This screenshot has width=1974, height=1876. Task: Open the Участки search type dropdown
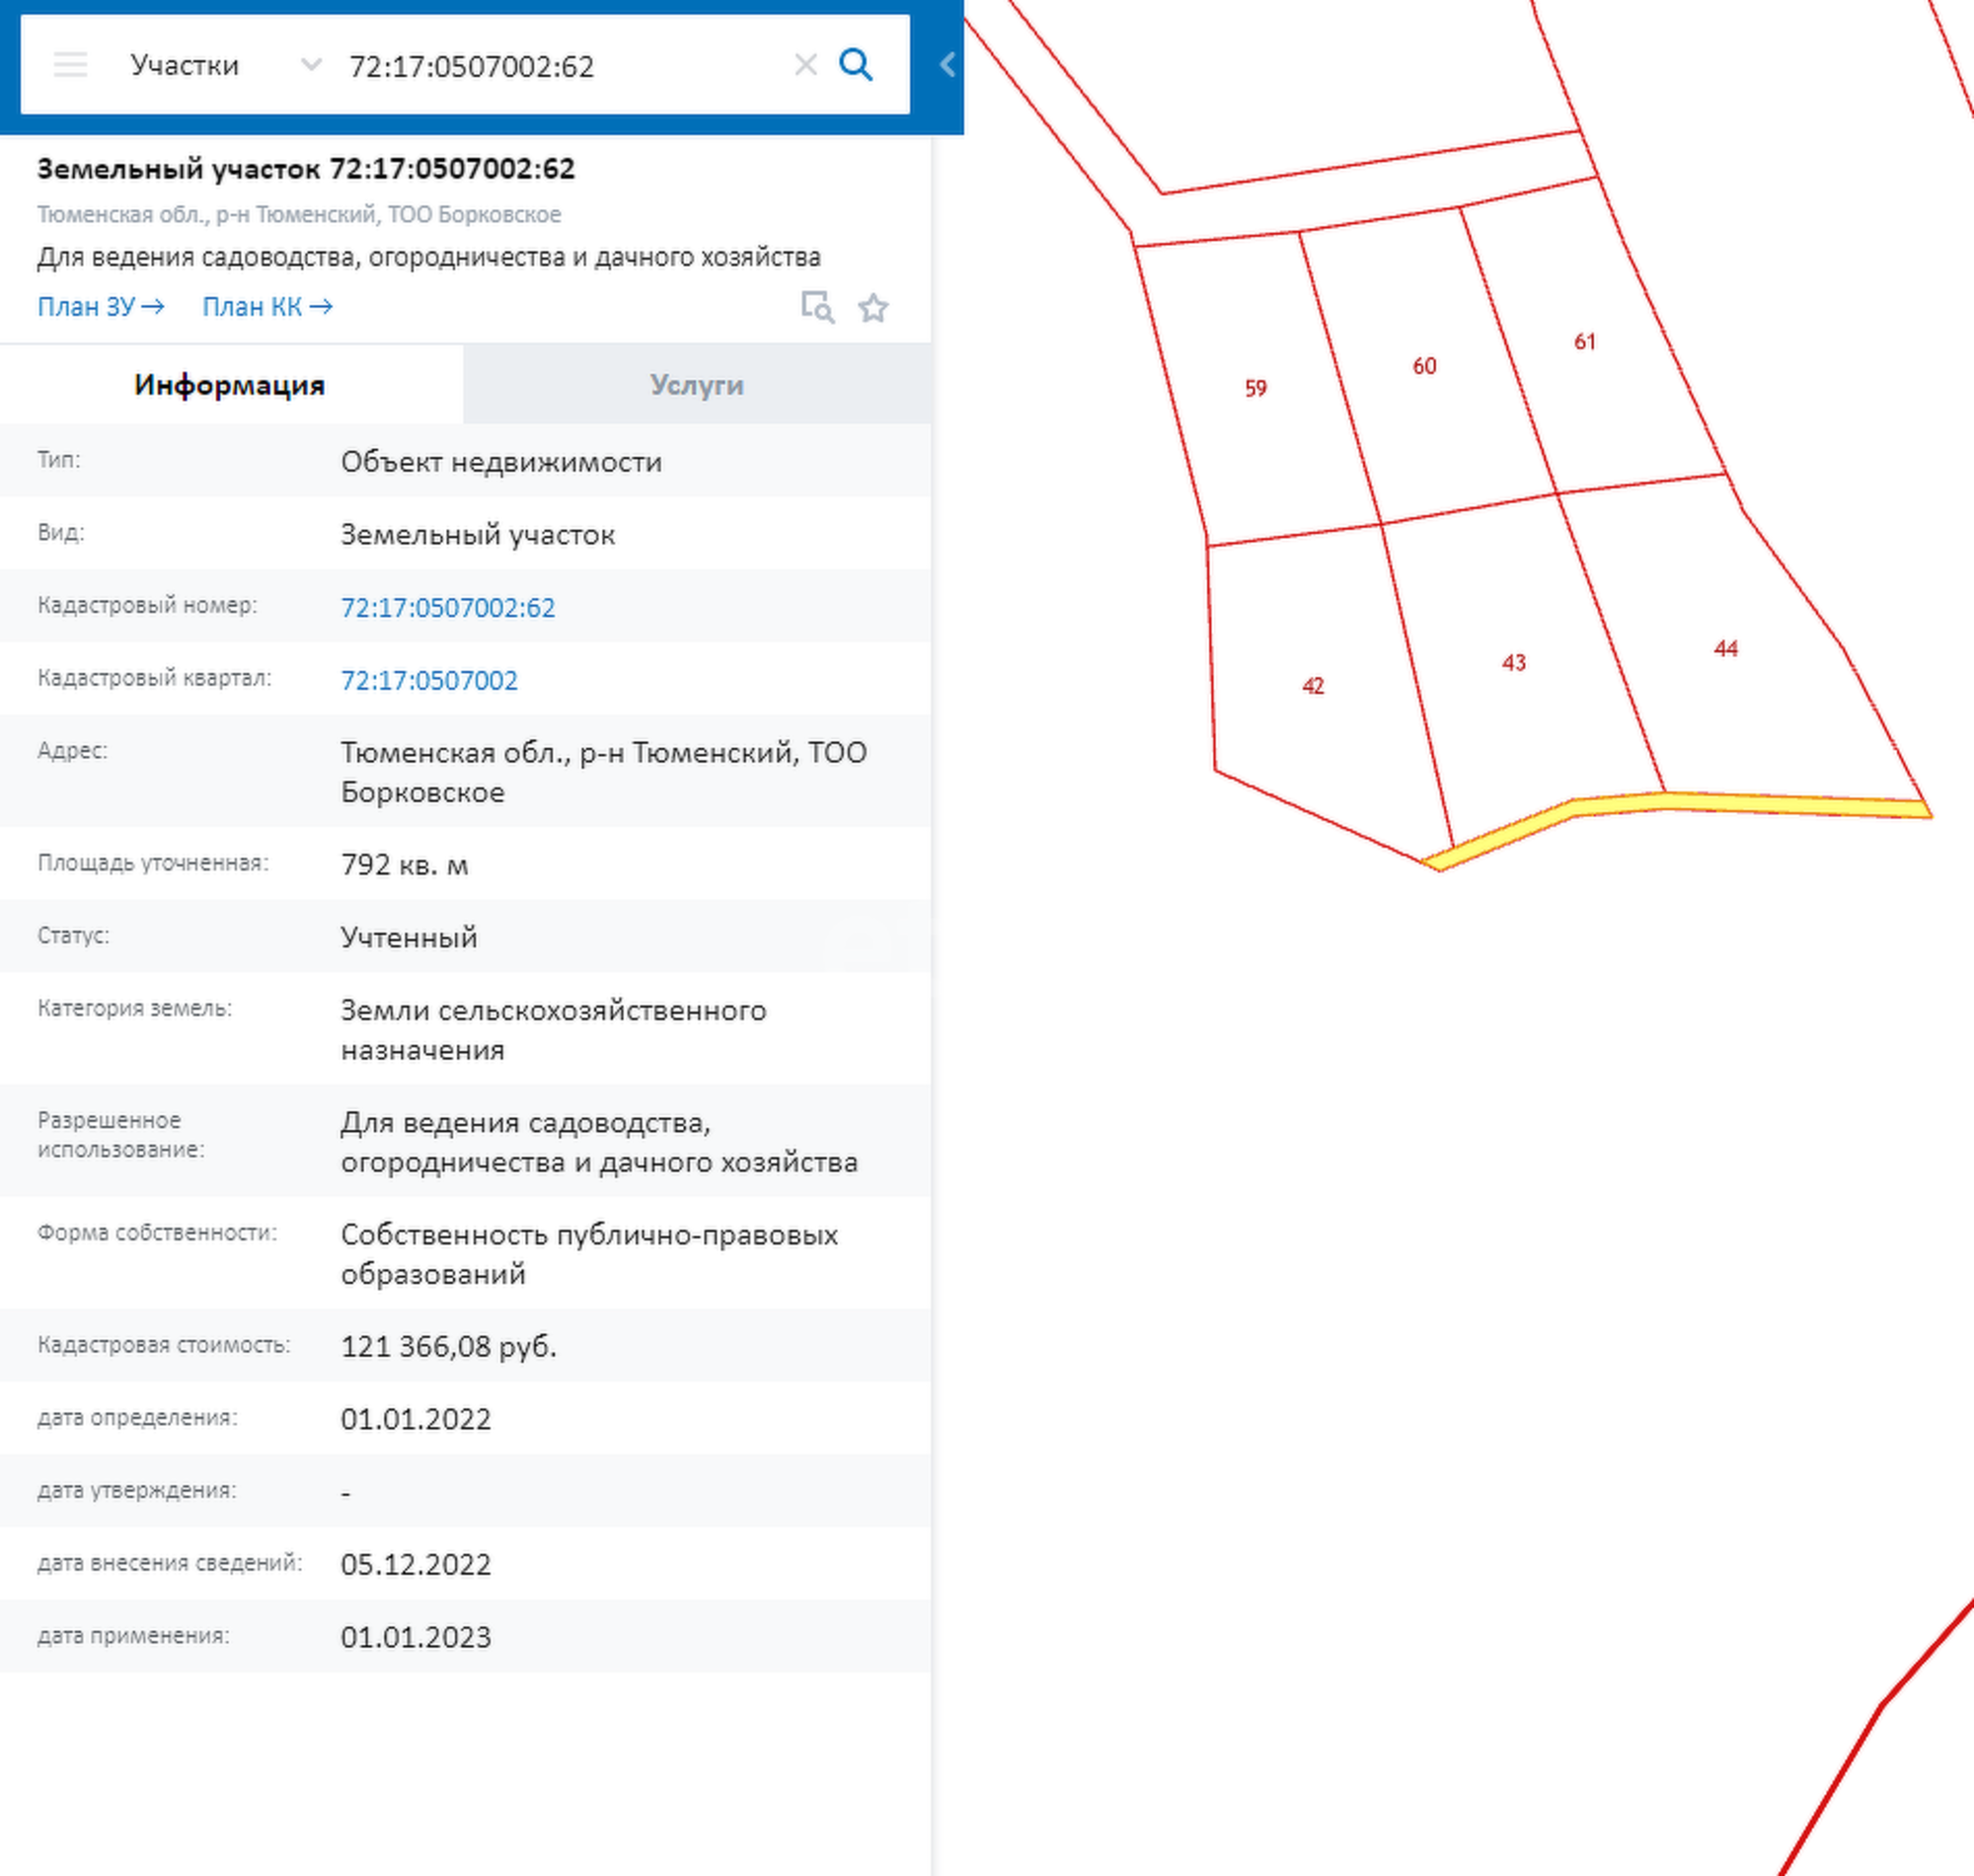pyautogui.click(x=226, y=65)
